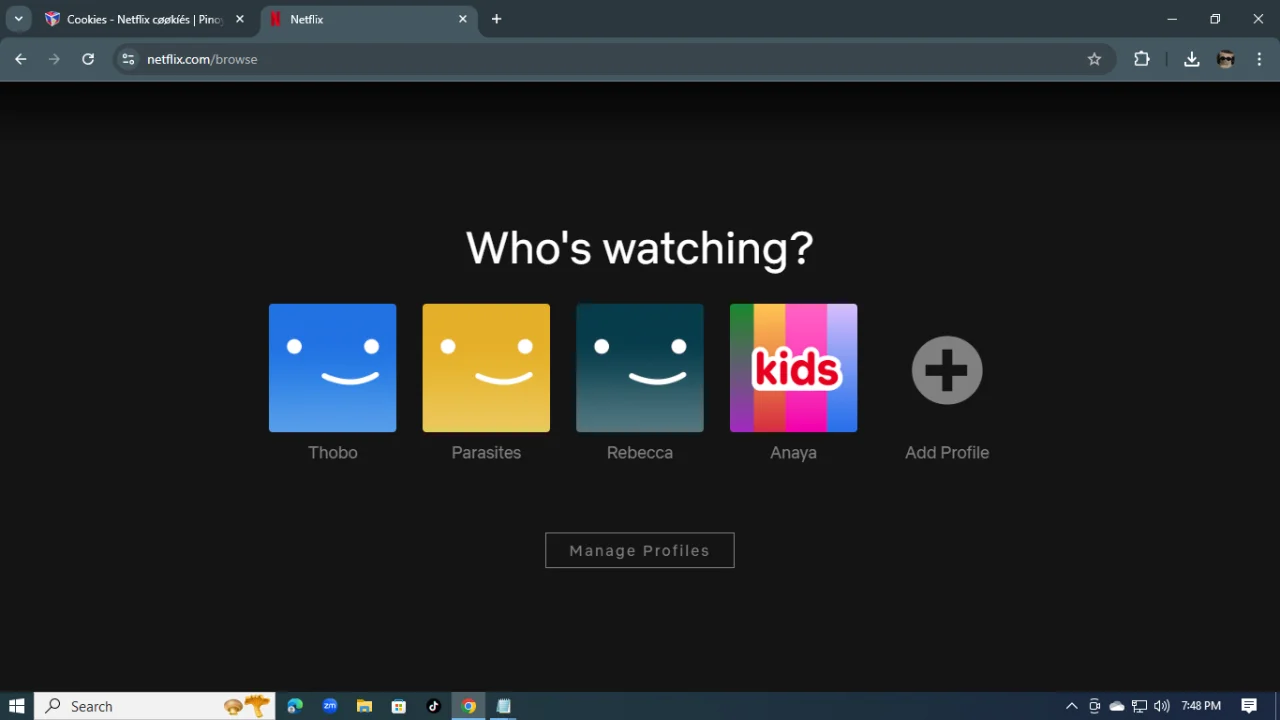This screenshot has width=1280, height=720.
Task: View site information for netflix.com
Action: tap(128, 59)
